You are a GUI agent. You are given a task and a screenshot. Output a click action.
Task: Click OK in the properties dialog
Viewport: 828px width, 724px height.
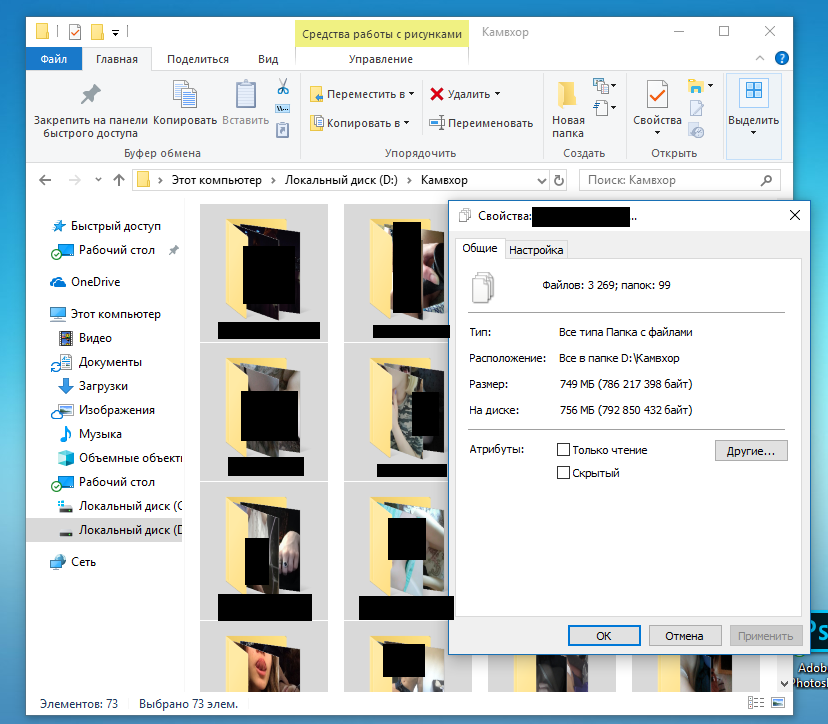point(604,636)
